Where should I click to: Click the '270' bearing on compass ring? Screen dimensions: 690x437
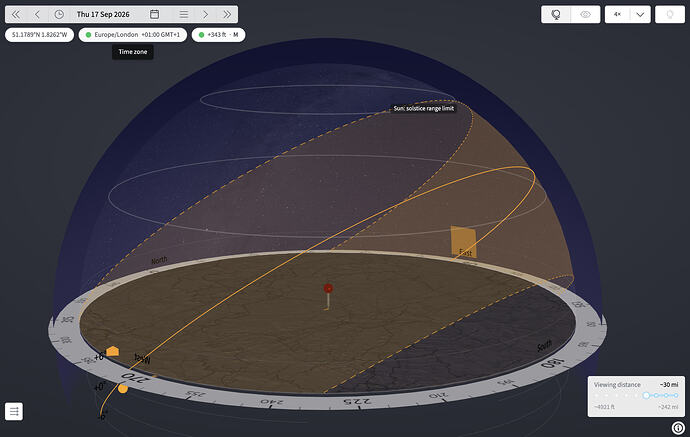(x=135, y=378)
